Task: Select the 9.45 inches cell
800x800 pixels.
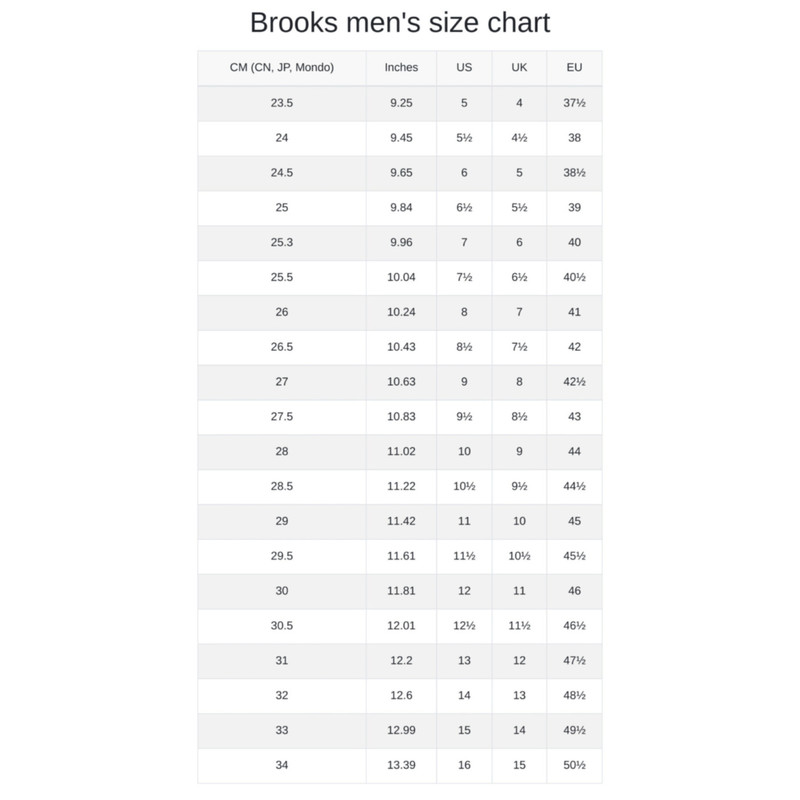Action: click(x=401, y=138)
